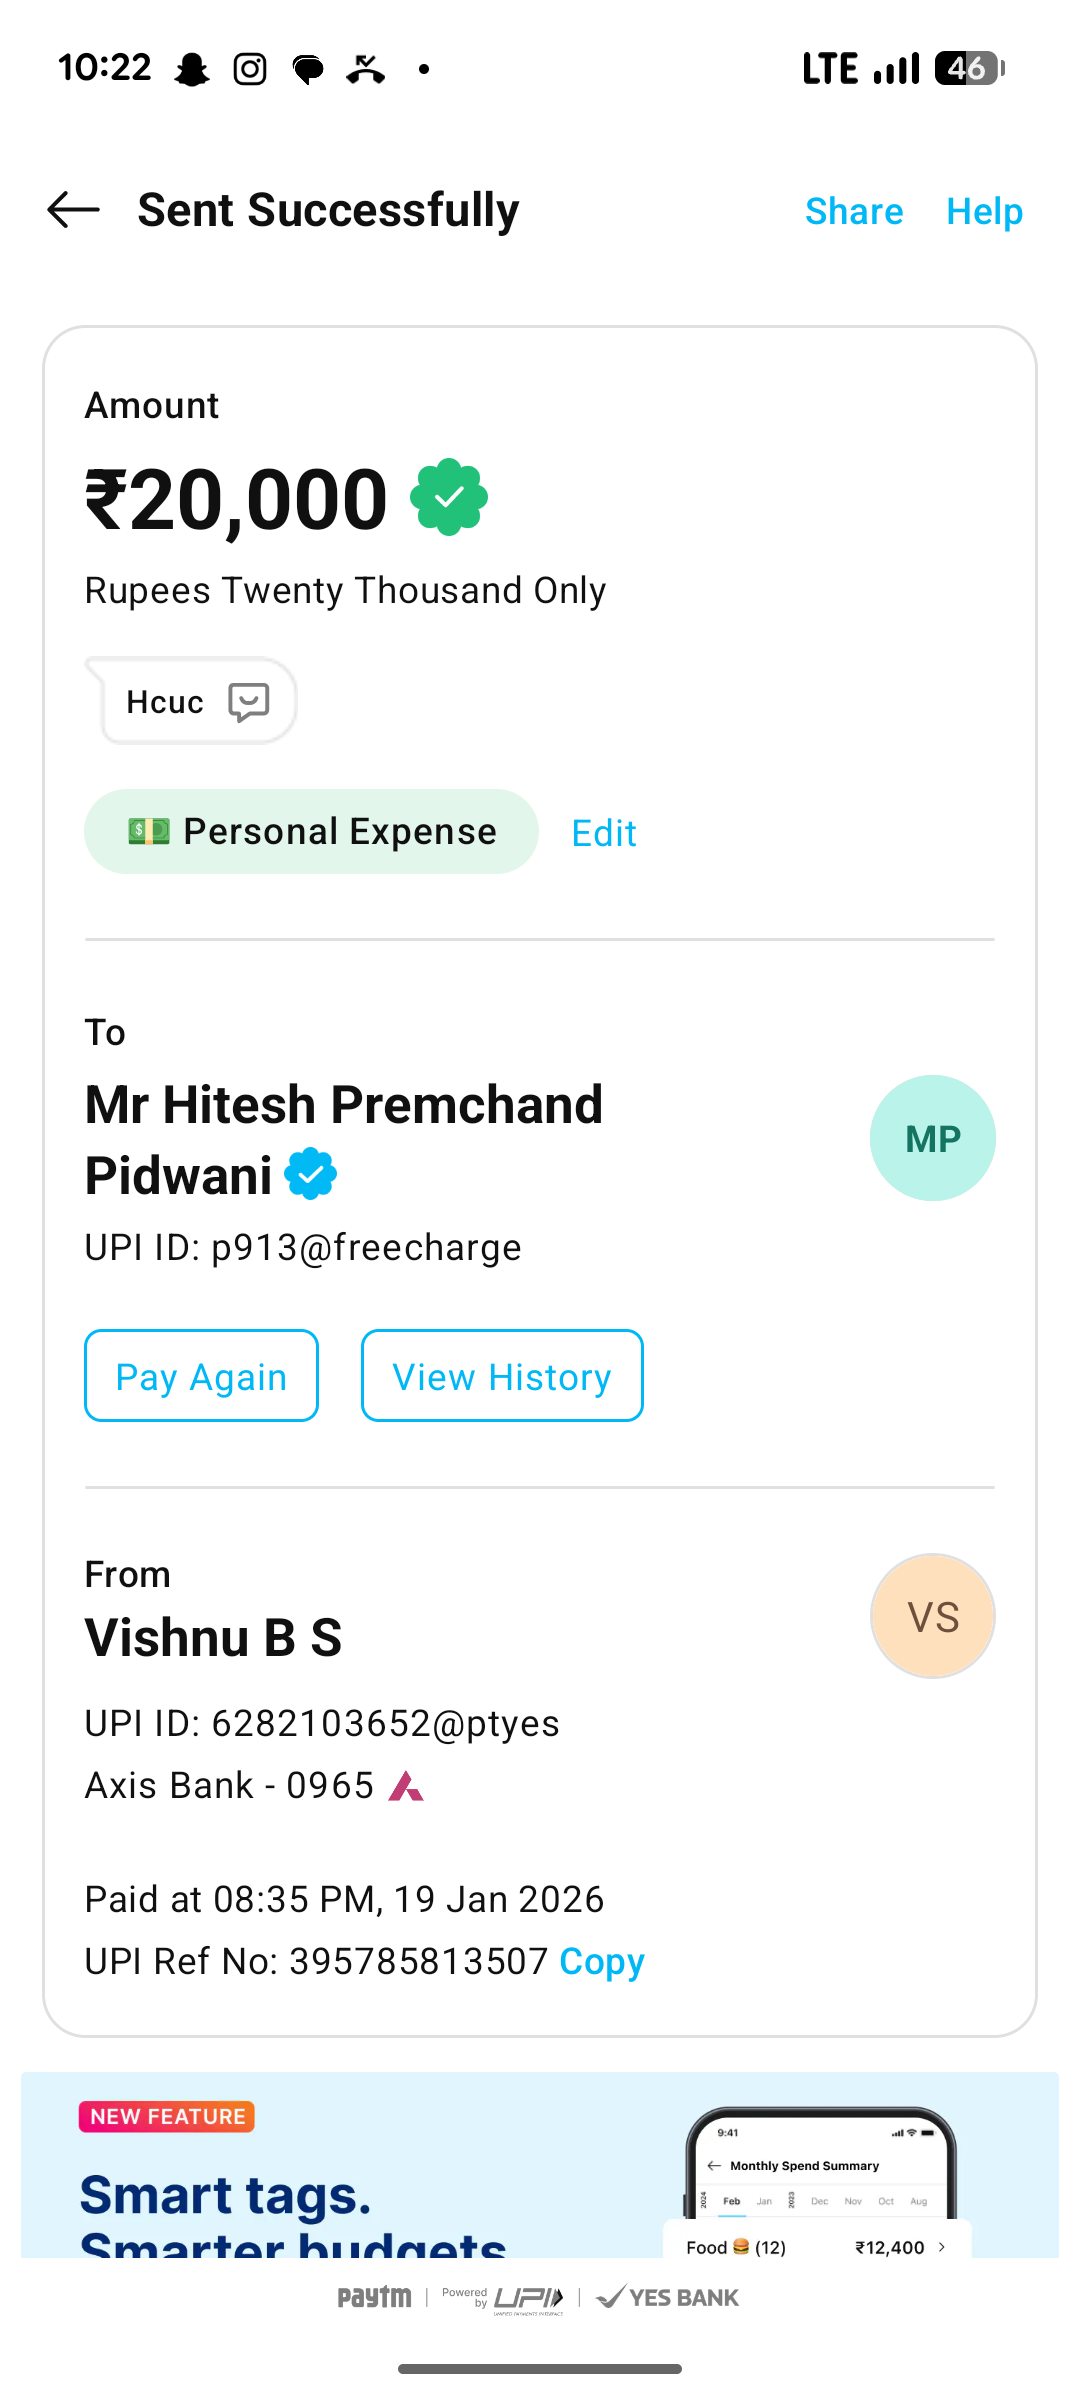The height and width of the screenshot is (2400, 1080).
Task: Select the Personal Expense tag chip
Action: pos(311,832)
